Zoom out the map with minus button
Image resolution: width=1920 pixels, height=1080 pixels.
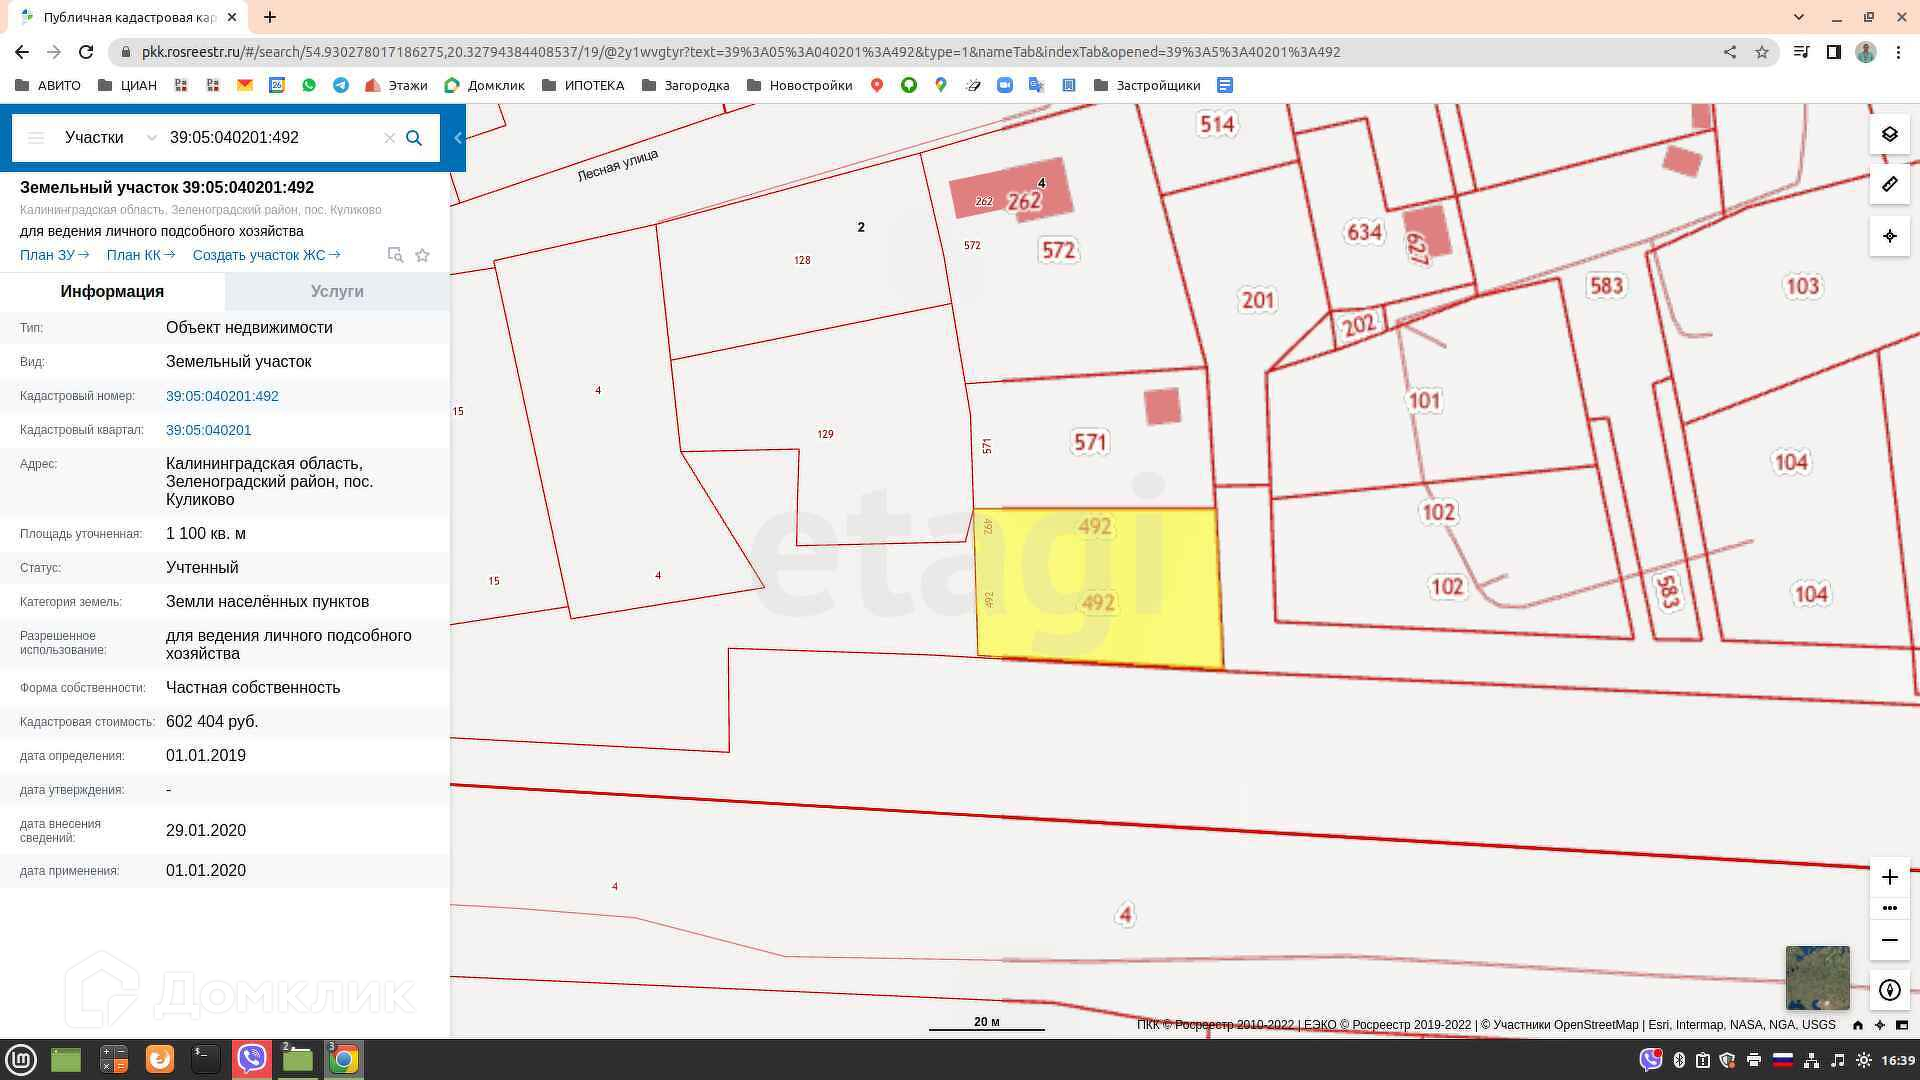coord(1889,940)
